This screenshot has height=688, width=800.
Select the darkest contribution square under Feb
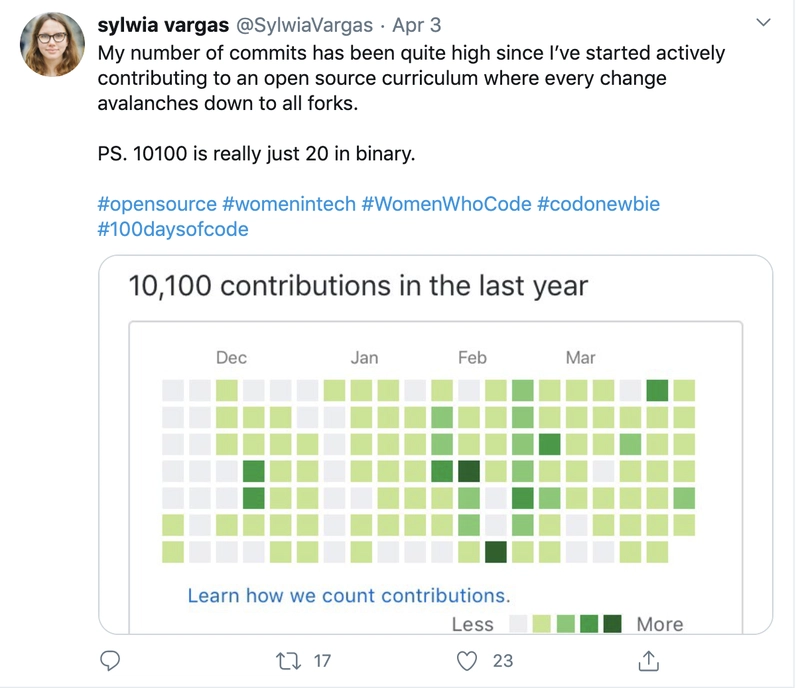click(468, 471)
